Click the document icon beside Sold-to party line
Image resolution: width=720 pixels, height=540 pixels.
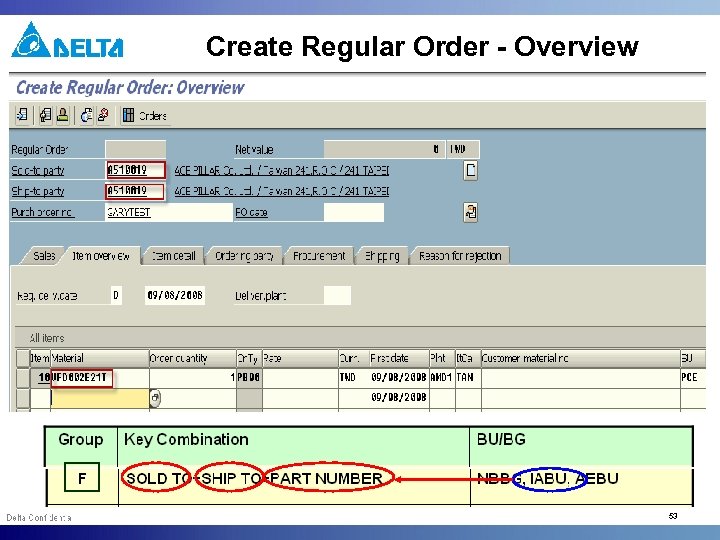coord(470,170)
